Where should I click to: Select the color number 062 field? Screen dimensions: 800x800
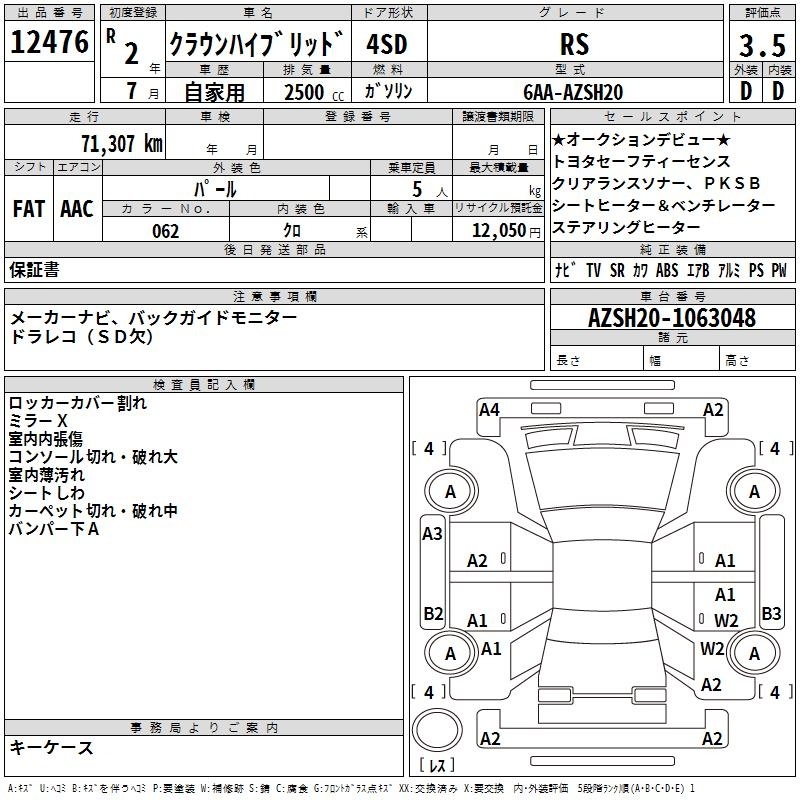[x=166, y=231]
